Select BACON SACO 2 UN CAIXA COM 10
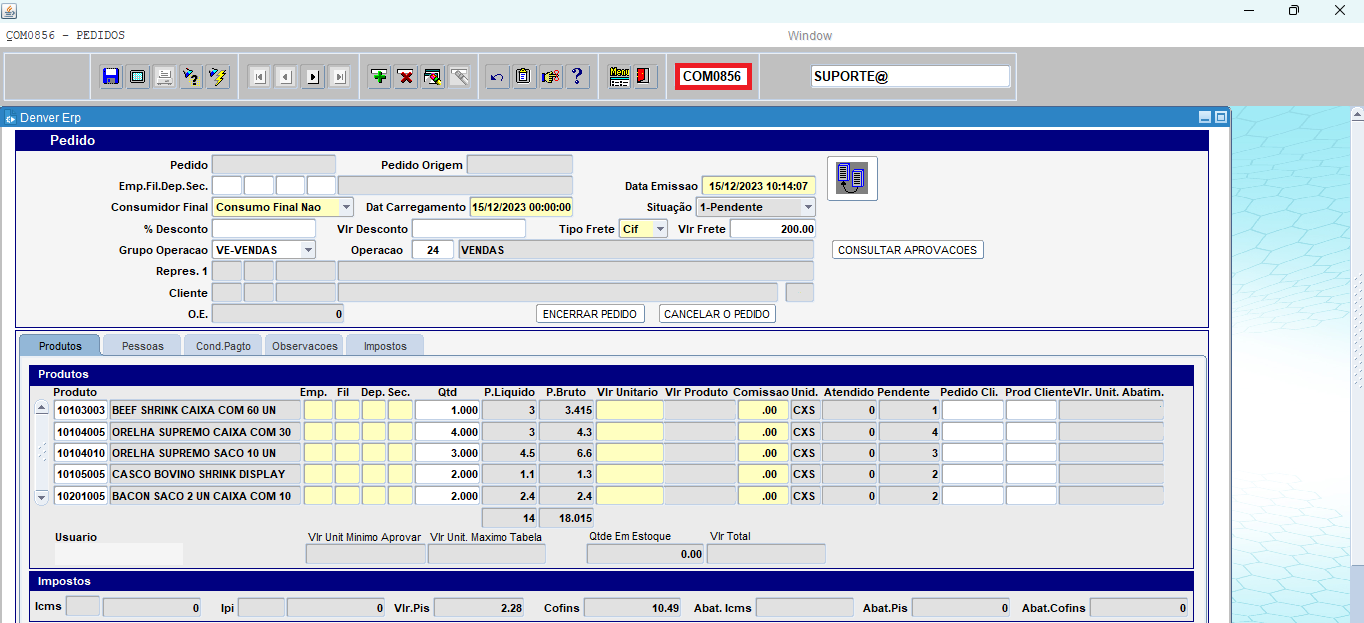This screenshot has height=623, width=1364. (205, 496)
